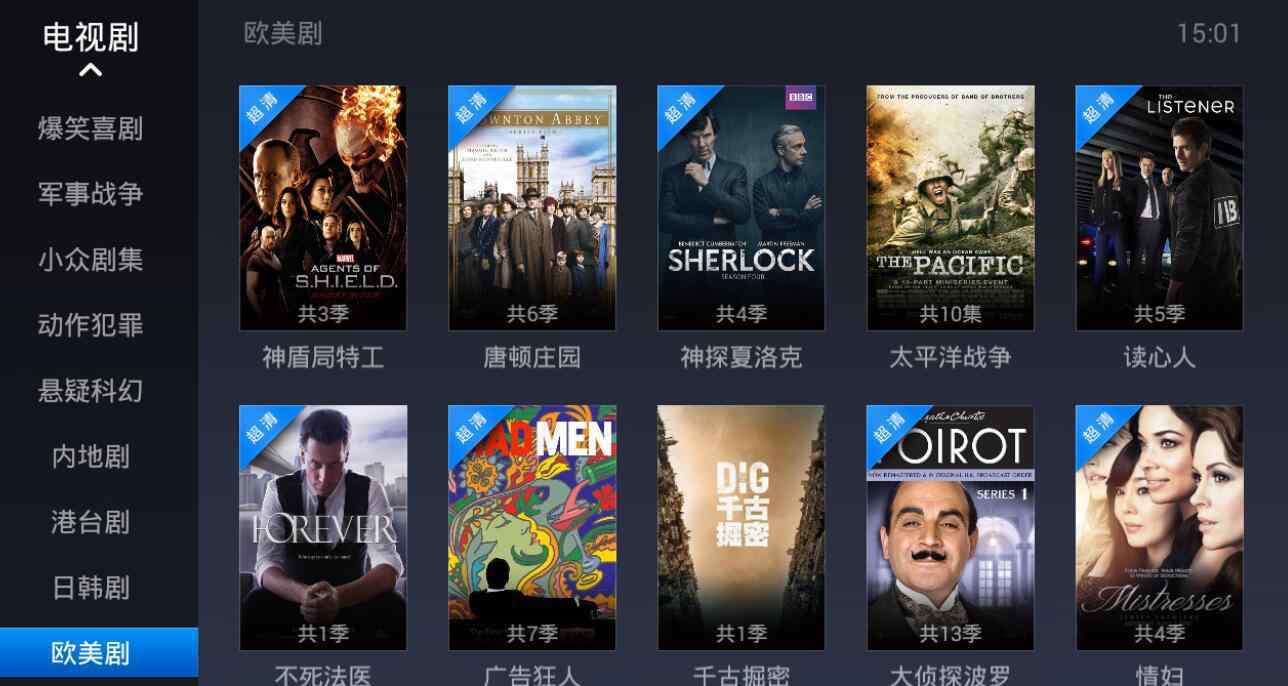Select the 爆笑喜剧 category
This screenshot has height=686, width=1288.
click(x=91, y=129)
